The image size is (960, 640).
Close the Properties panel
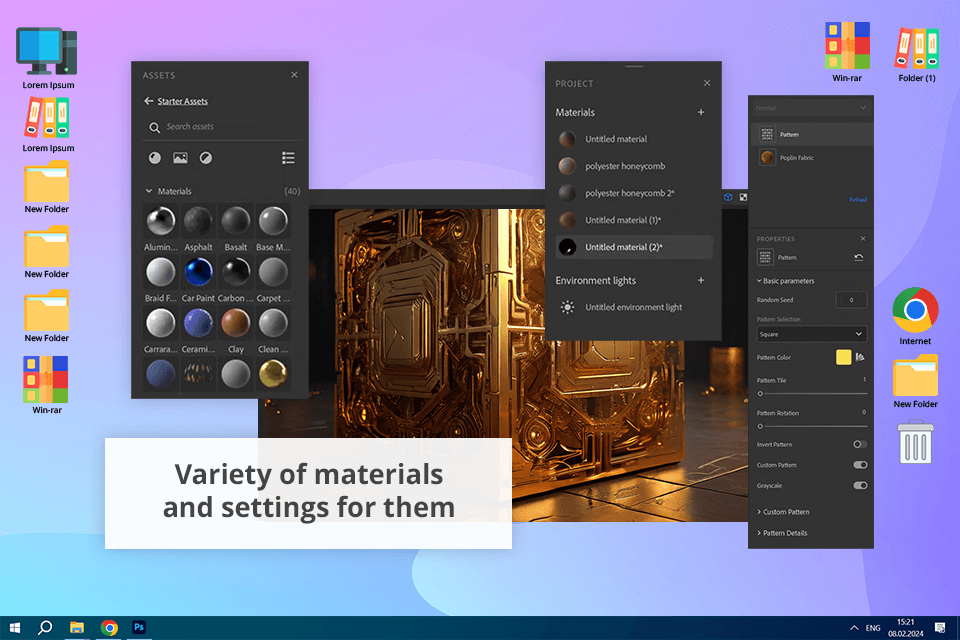(x=863, y=238)
